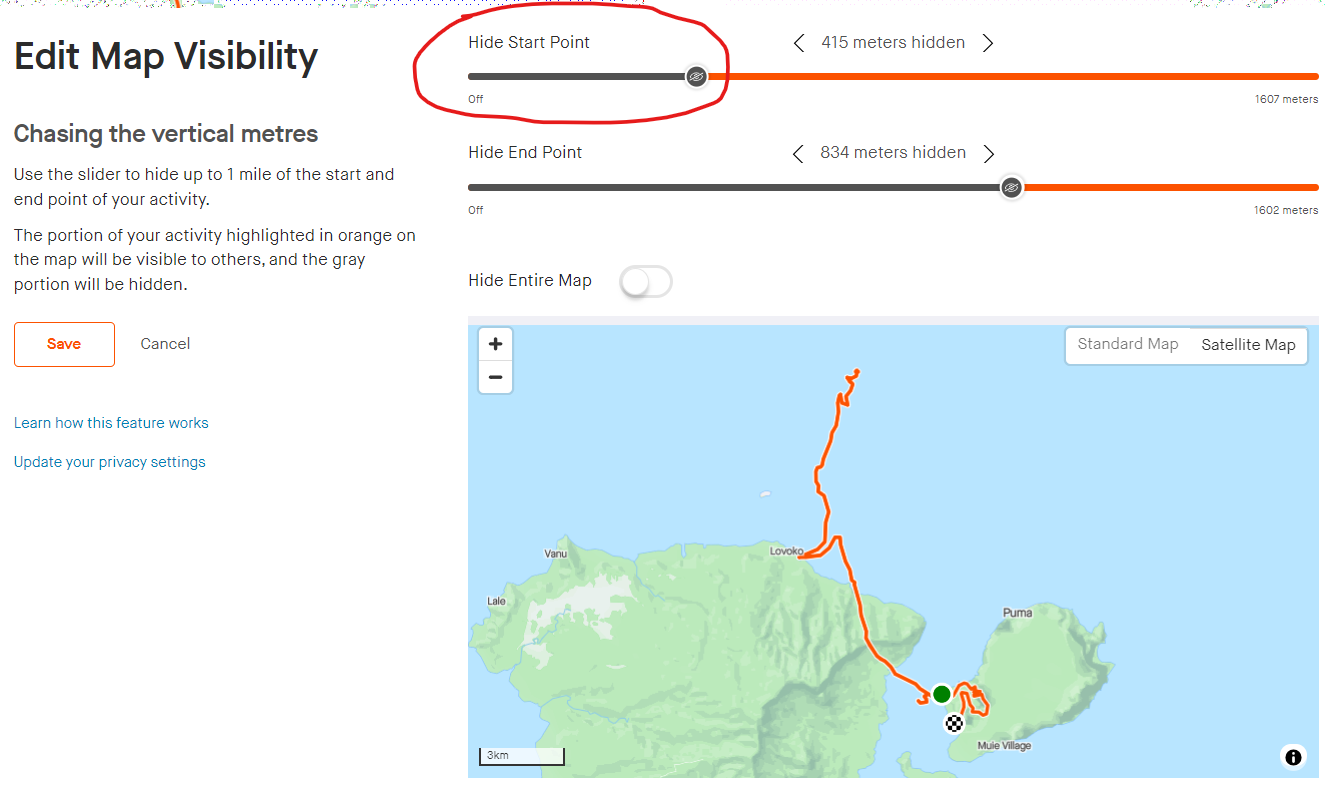Click the checkered finish flag marker
Image resolution: width=1325 pixels, height=788 pixels.
(954, 723)
